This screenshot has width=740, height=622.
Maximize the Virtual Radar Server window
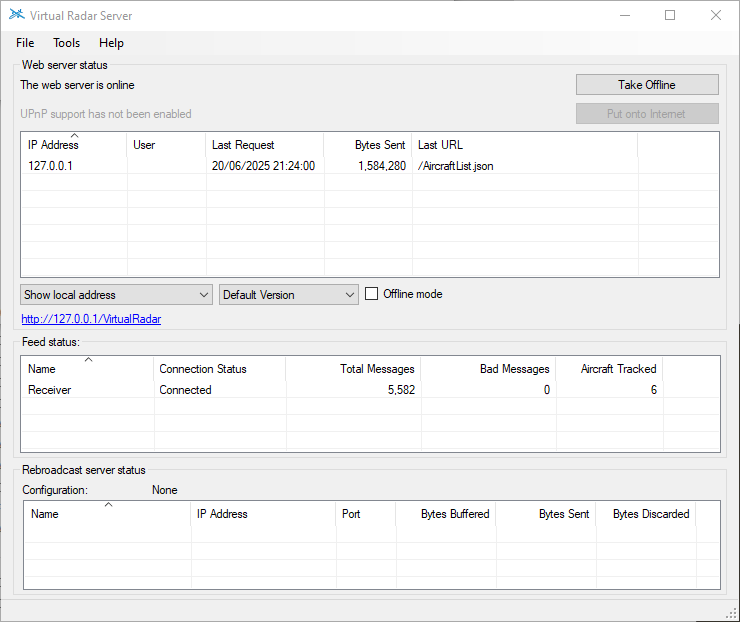670,15
